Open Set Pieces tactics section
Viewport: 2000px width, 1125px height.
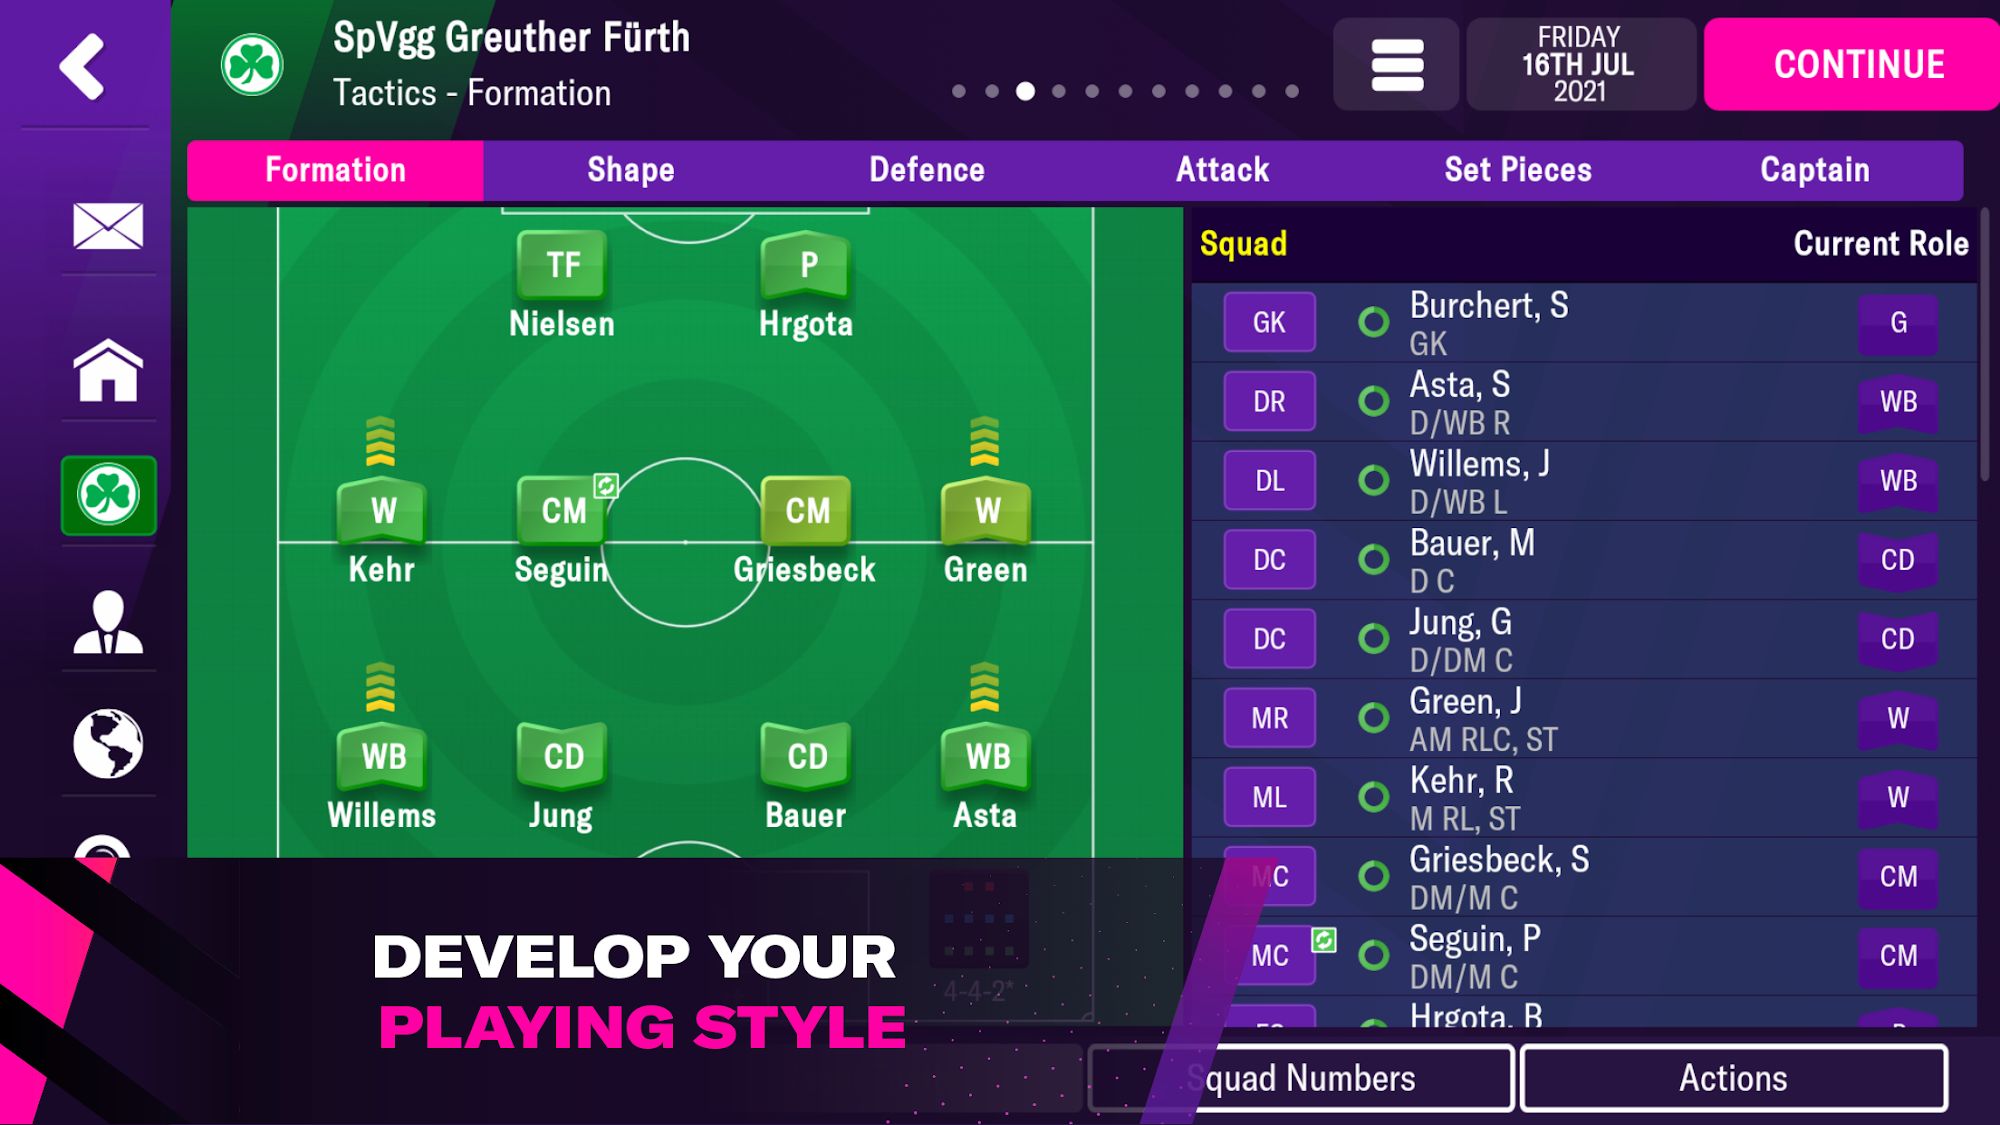1518,169
